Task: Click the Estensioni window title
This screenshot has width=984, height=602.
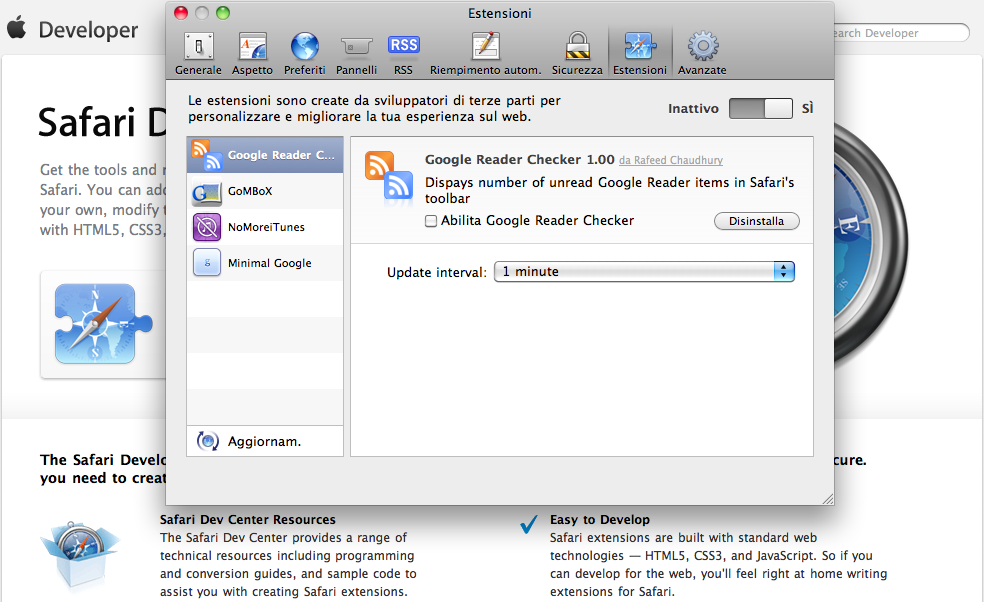Action: pyautogui.click(x=500, y=13)
